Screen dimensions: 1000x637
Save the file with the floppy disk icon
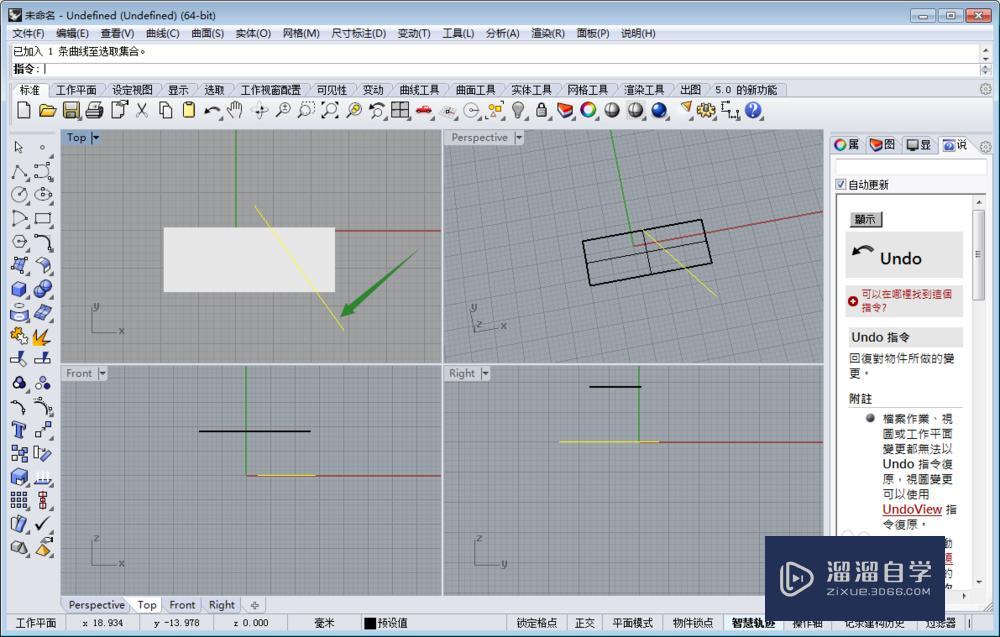pos(71,110)
